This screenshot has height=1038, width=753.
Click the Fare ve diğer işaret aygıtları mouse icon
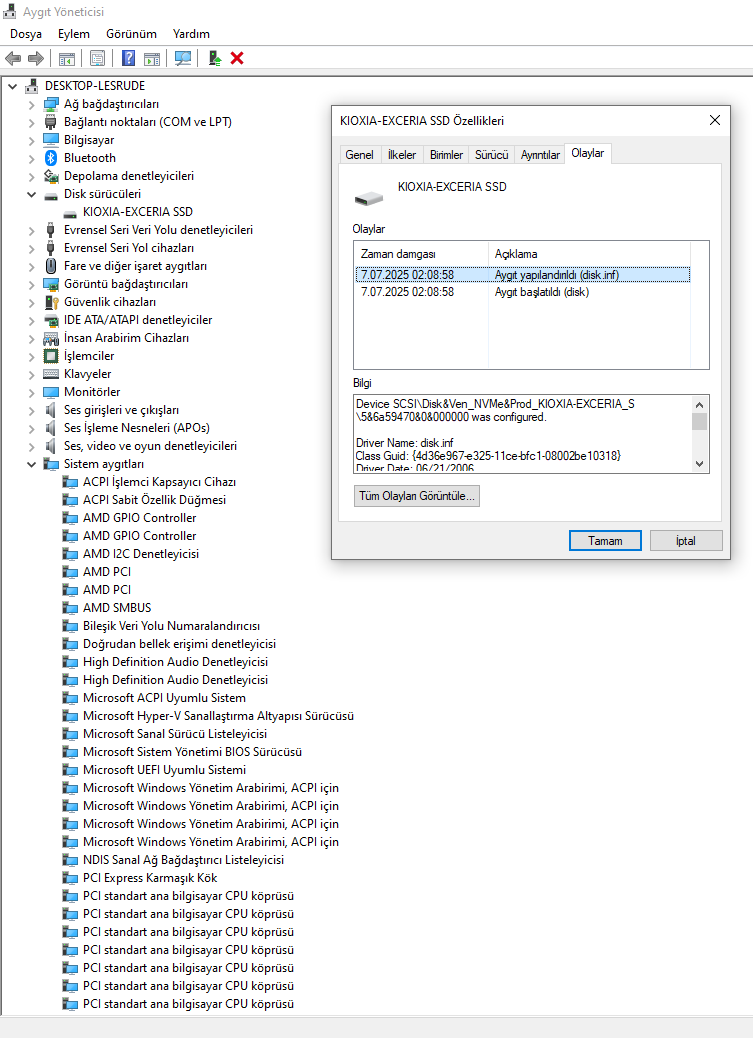pyautogui.click(x=51, y=266)
